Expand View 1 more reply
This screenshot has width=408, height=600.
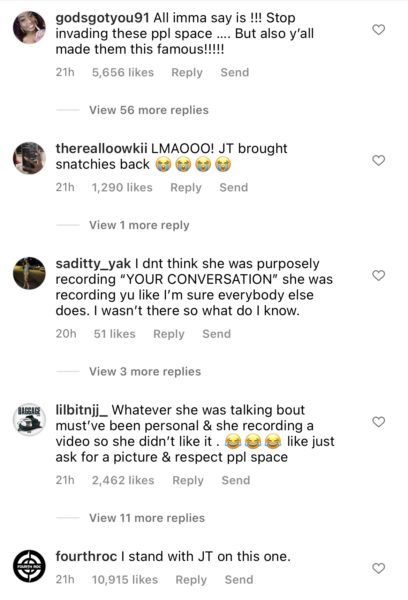(139, 225)
